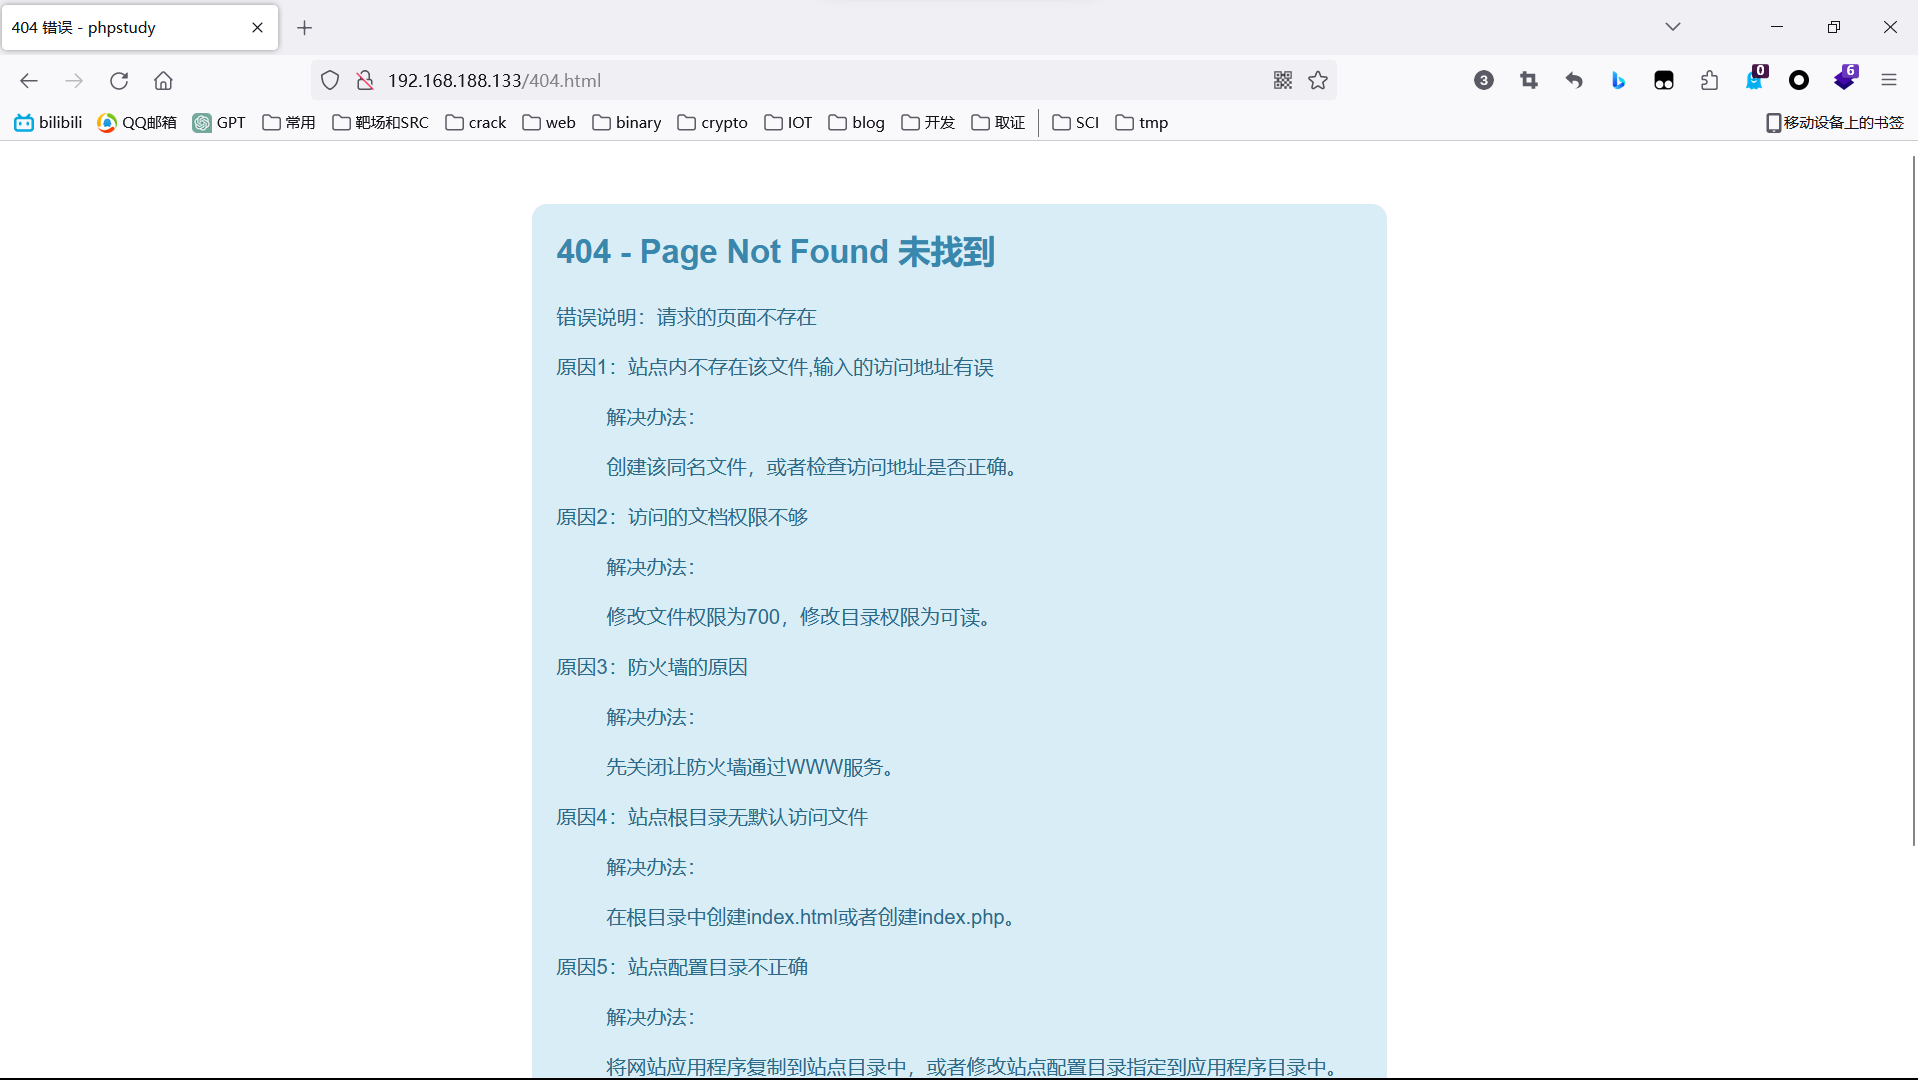The height and width of the screenshot is (1080, 1918).
Task: Reload the current page
Action: 119,81
